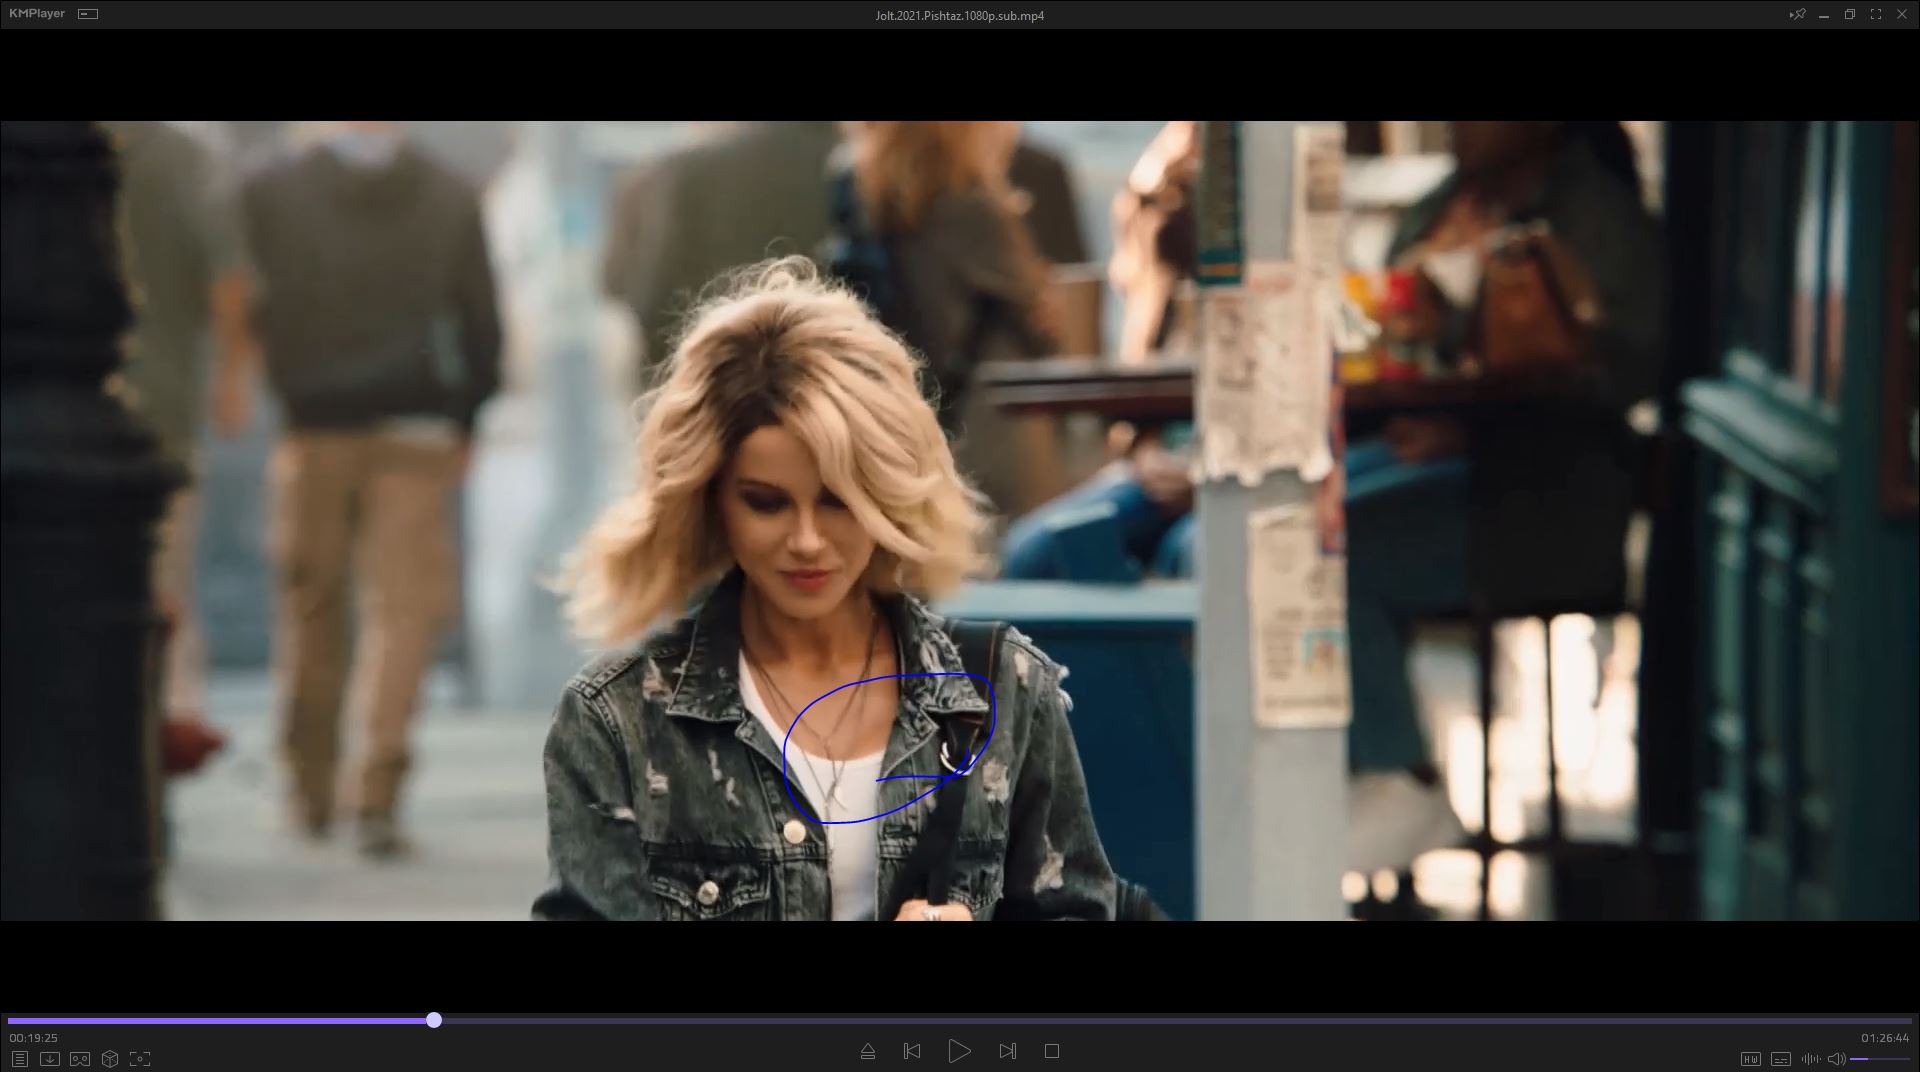Click the screen capture frame icon
Image resolution: width=1920 pixels, height=1072 pixels.
140,1058
